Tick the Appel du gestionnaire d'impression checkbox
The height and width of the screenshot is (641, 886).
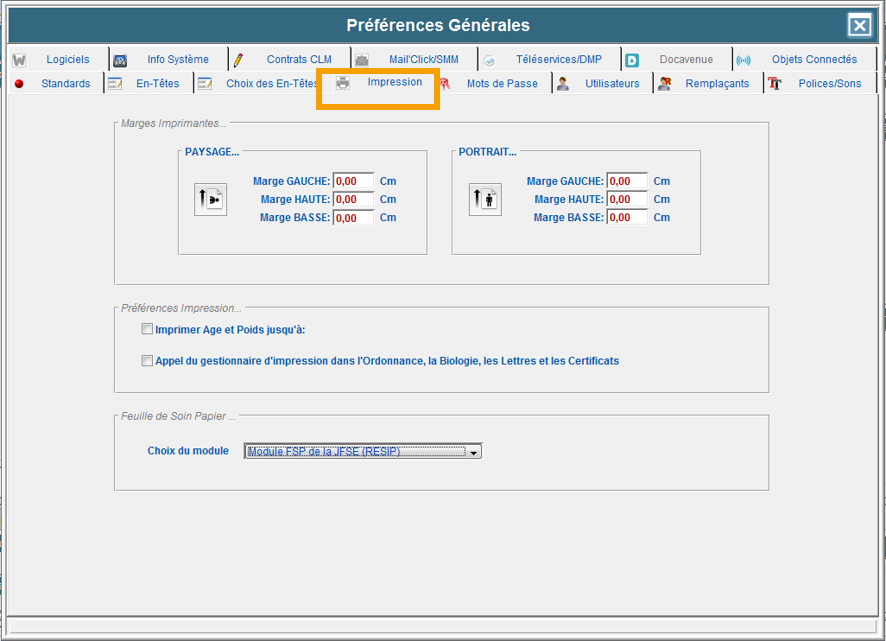(x=147, y=361)
